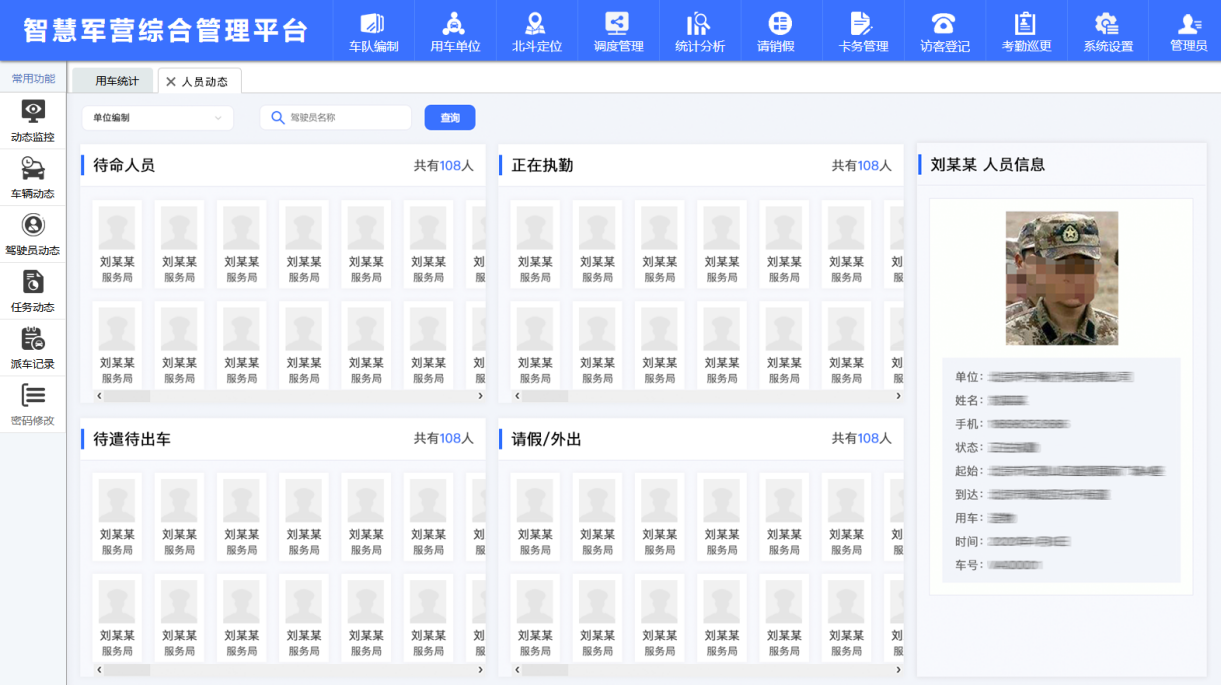
Task: Click the 手机 label in info card
Action: coord(970,424)
